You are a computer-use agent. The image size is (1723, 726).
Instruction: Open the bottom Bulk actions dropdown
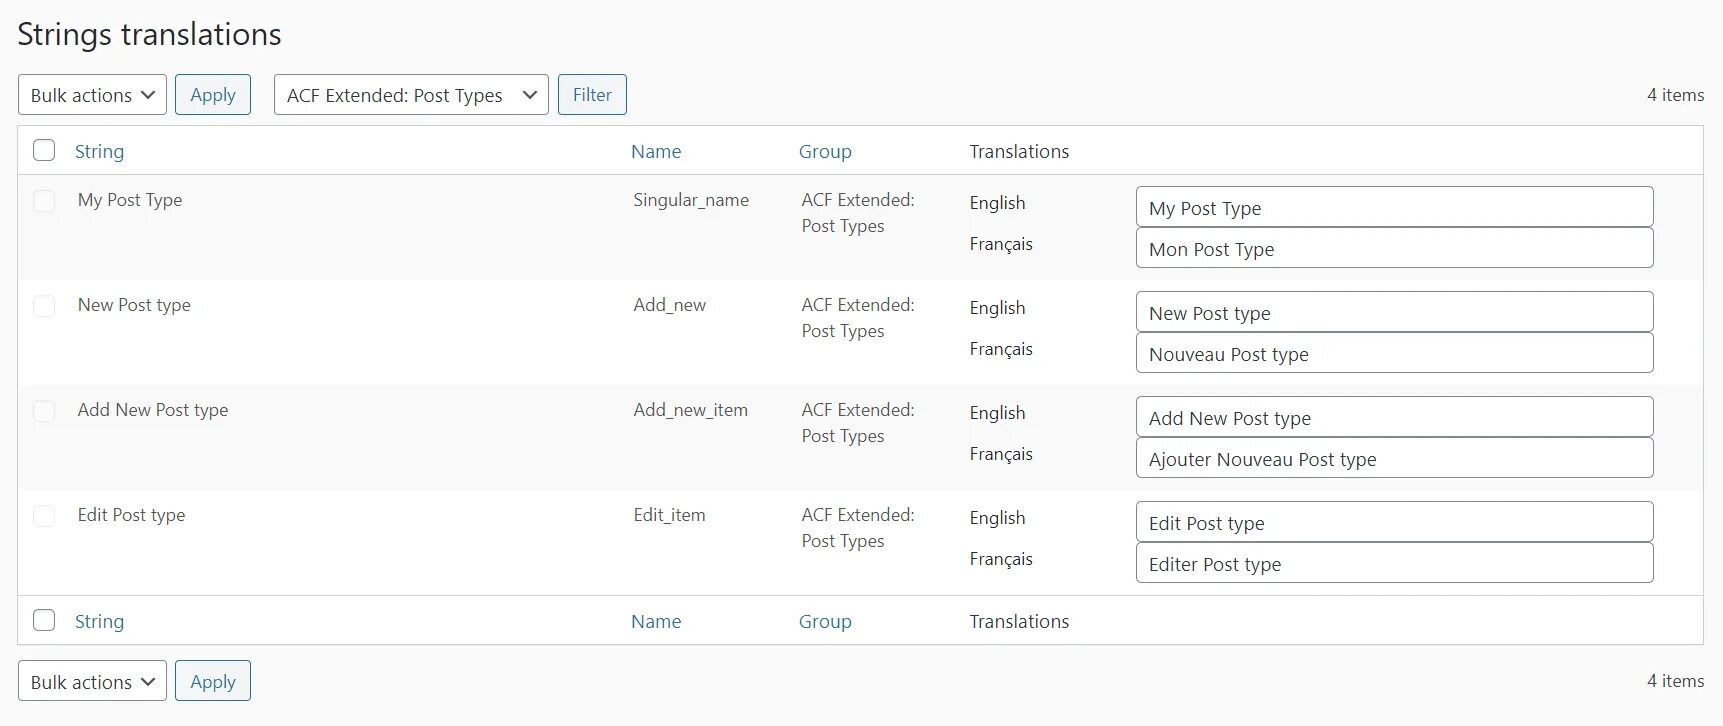[92, 681]
